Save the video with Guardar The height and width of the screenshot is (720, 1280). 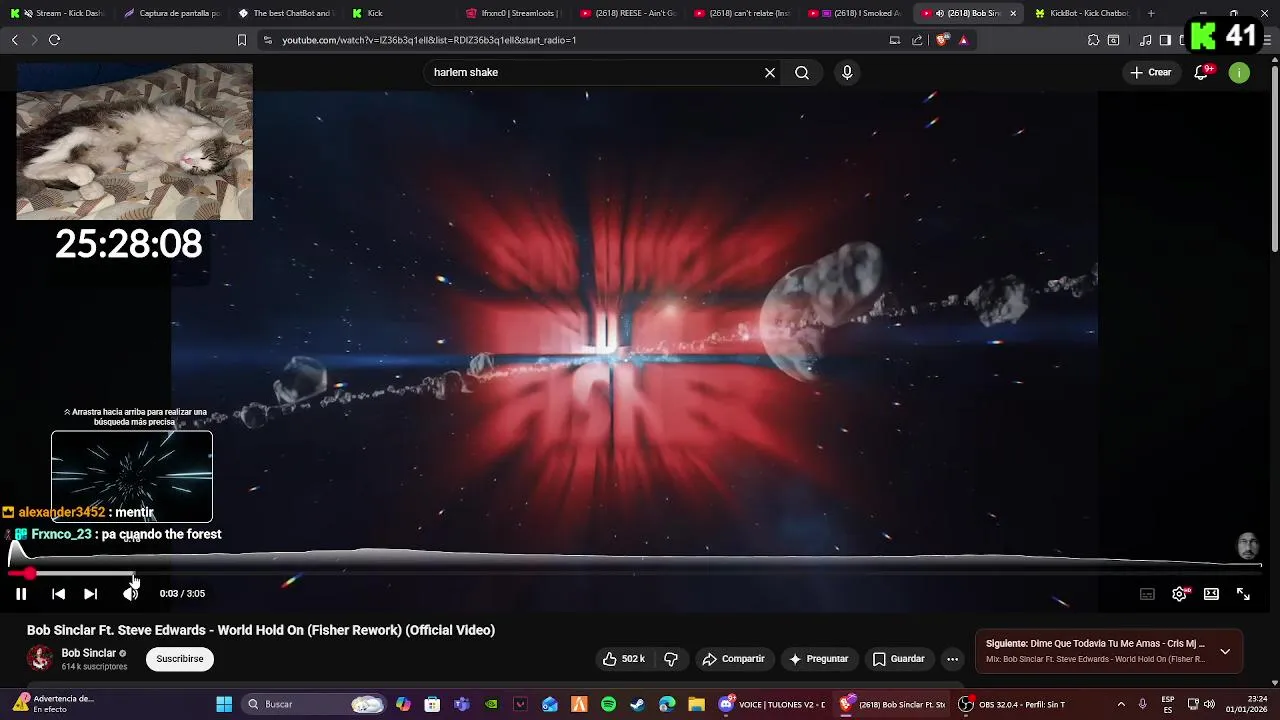click(898, 659)
